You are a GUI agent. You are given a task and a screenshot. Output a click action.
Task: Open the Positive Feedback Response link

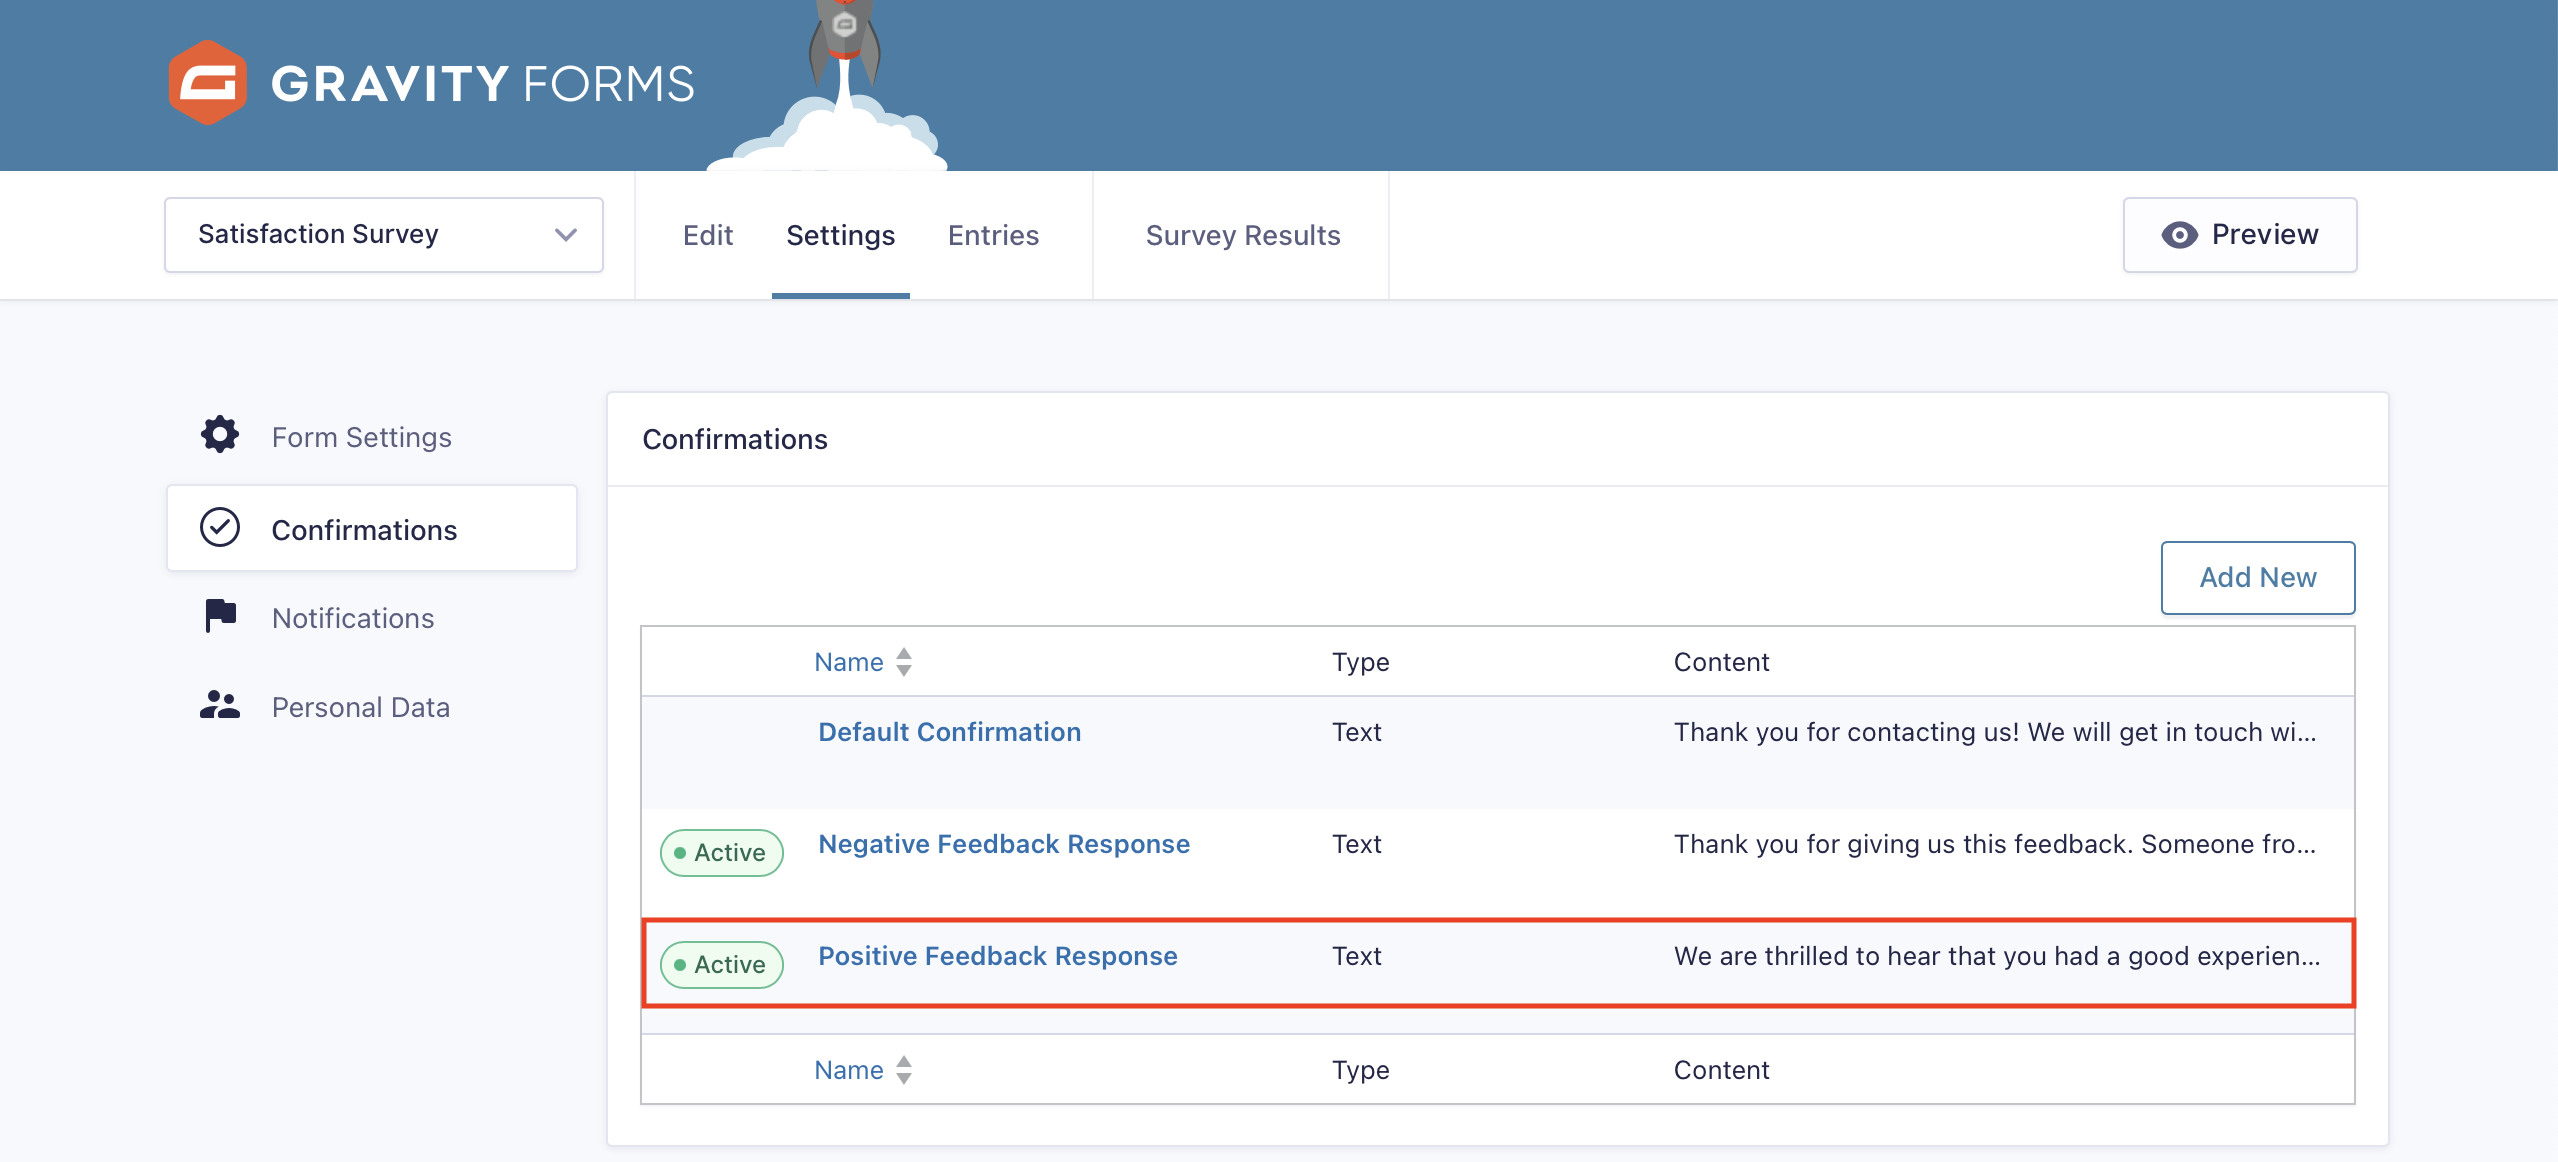998,956
